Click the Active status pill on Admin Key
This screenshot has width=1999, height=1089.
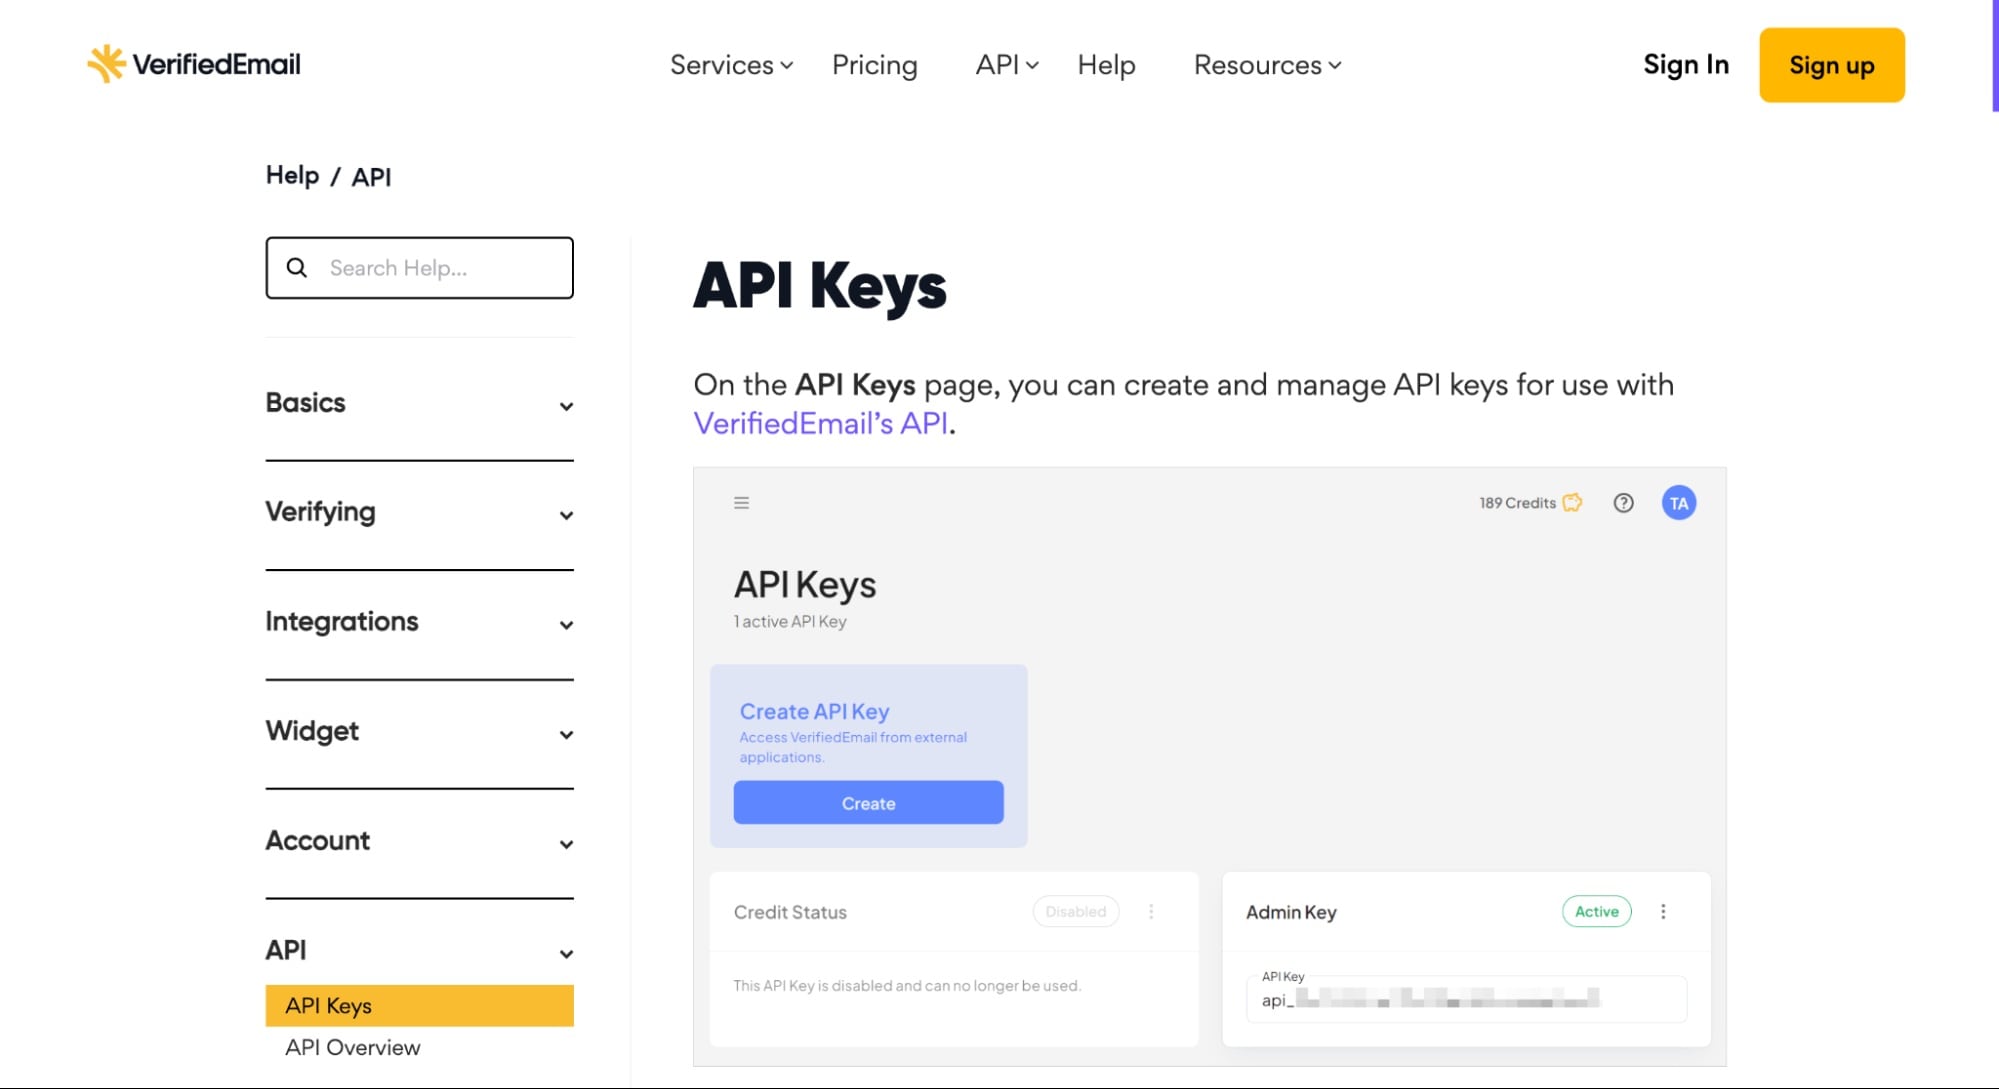click(x=1595, y=911)
